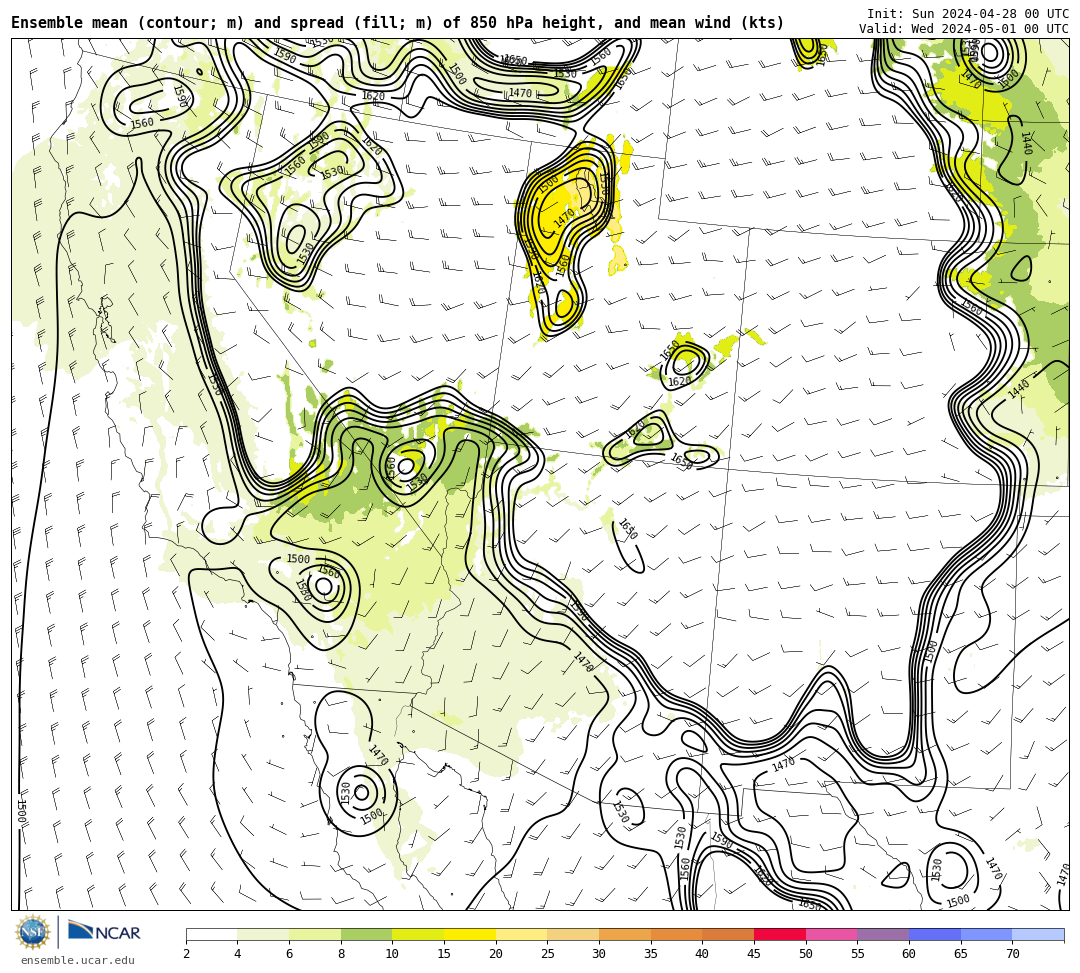This screenshot has height=973, width=1080.
Task: Pick the light green 6–8 colorbar swatch
Action: pyautogui.click(x=315, y=935)
